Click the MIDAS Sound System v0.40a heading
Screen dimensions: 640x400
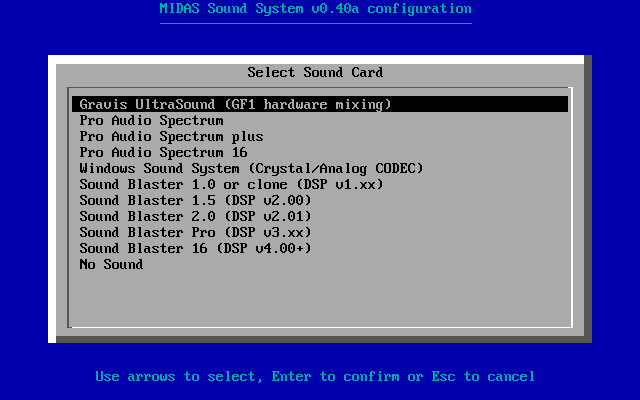tap(316, 9)
